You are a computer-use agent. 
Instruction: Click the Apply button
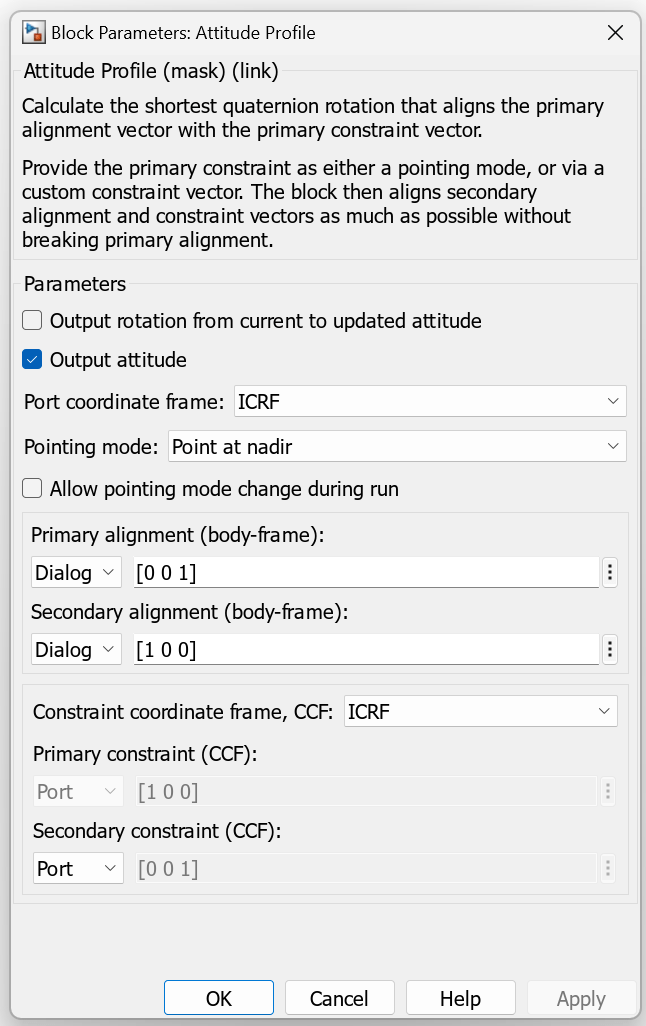581,998
